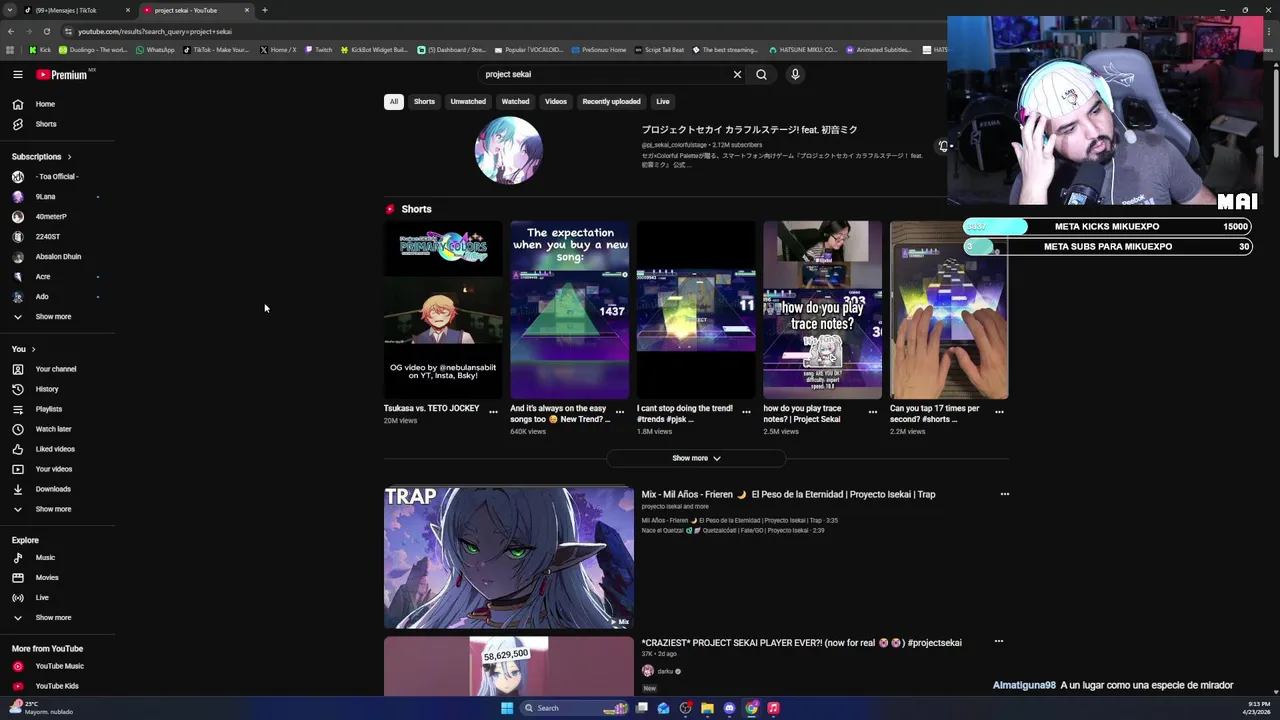
Task: Select the Live filter chip
Action: [x=663, y=101]
